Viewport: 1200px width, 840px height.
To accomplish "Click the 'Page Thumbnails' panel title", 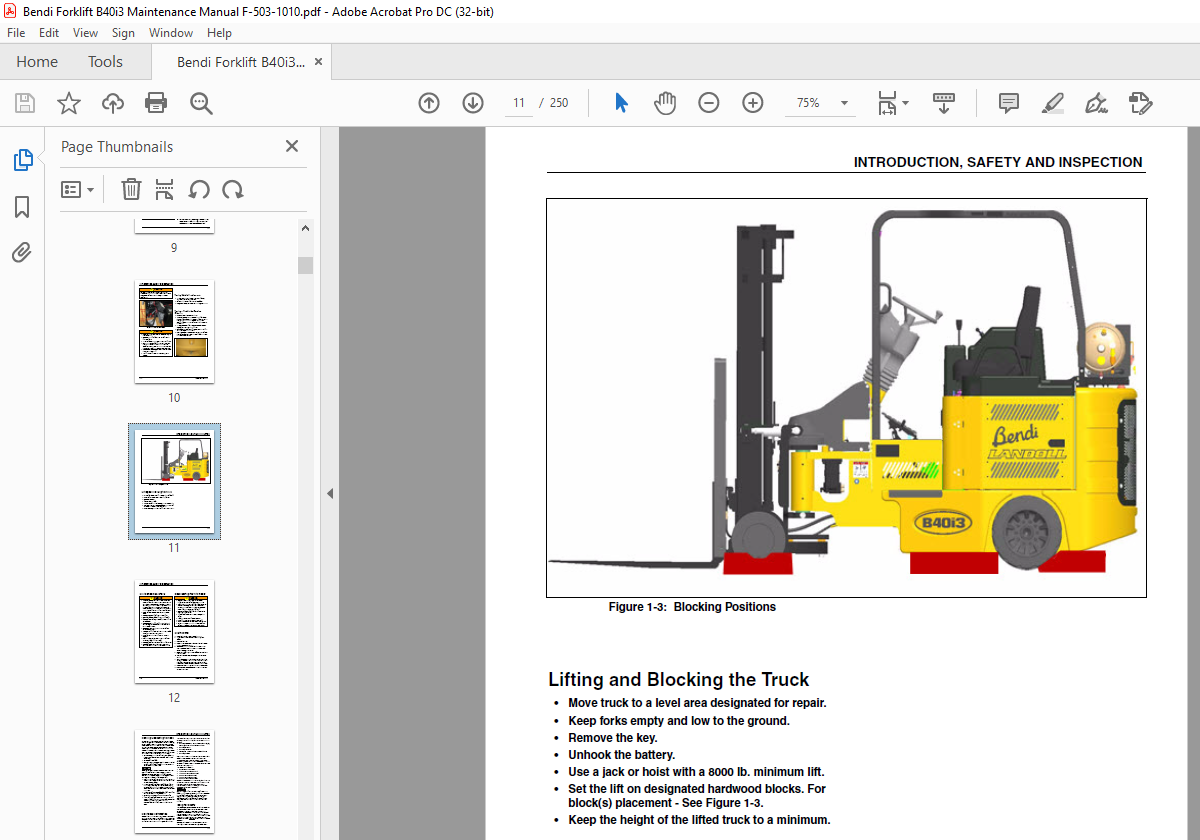I will (x=117, y=147).
